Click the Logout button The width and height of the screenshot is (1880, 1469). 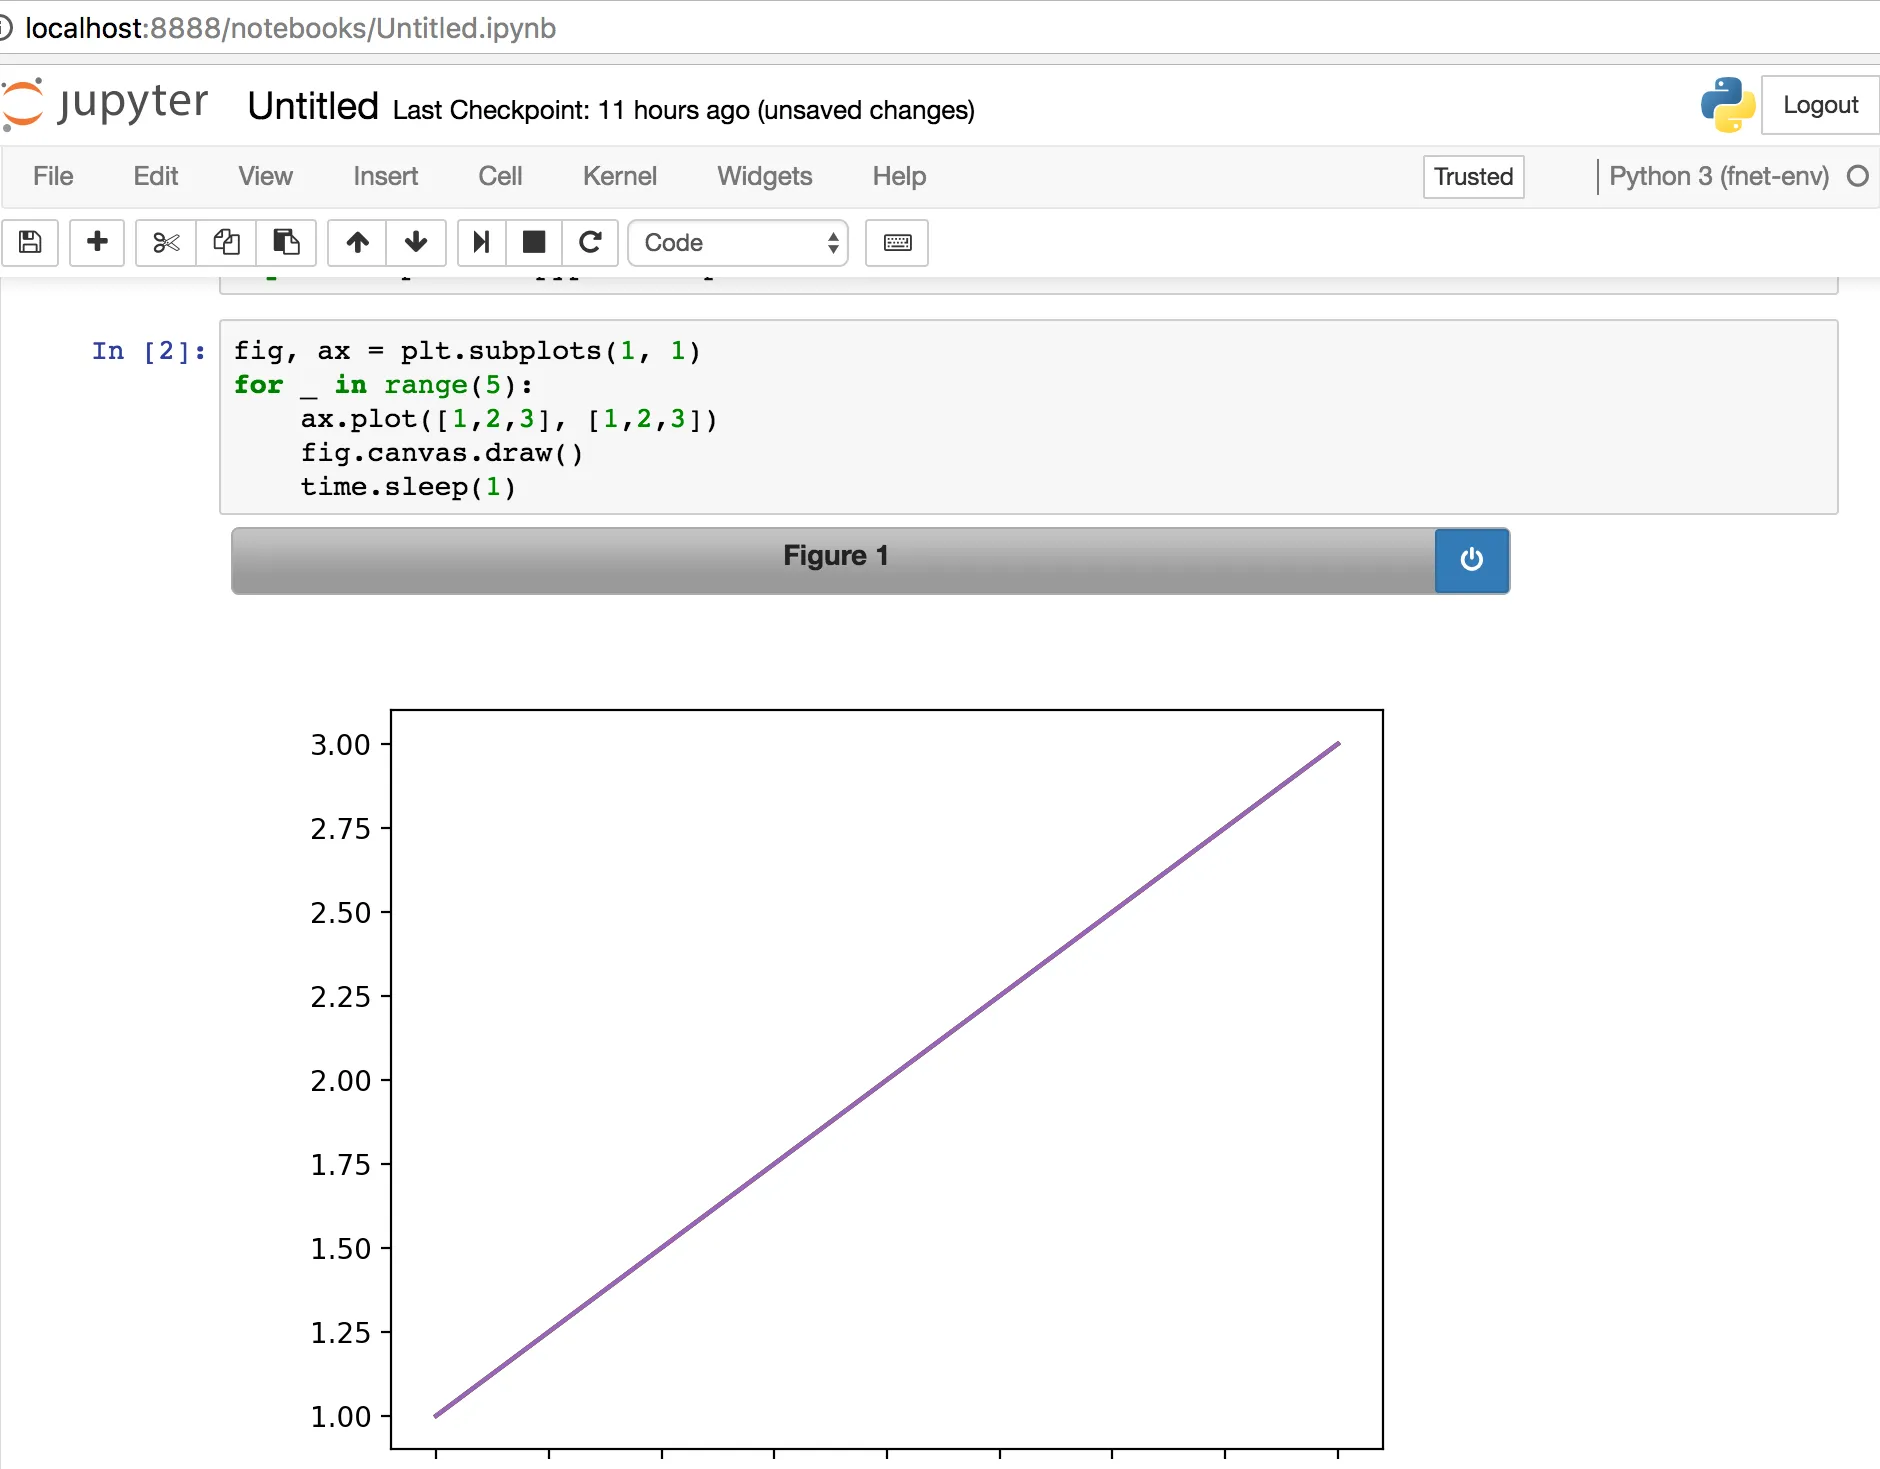coord(1820,105)
